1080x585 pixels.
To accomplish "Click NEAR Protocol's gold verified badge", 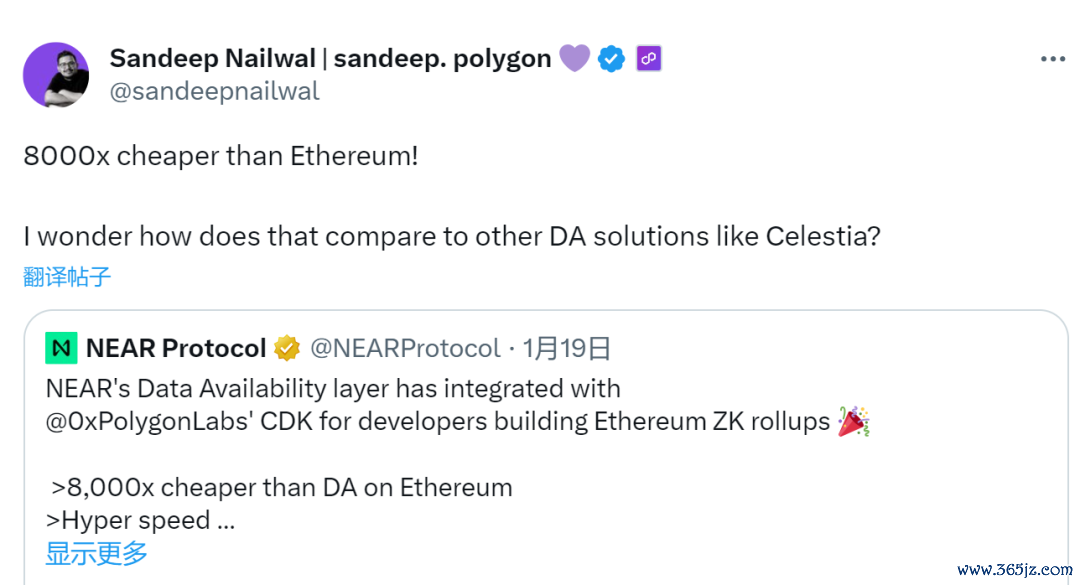I will 287,348.
